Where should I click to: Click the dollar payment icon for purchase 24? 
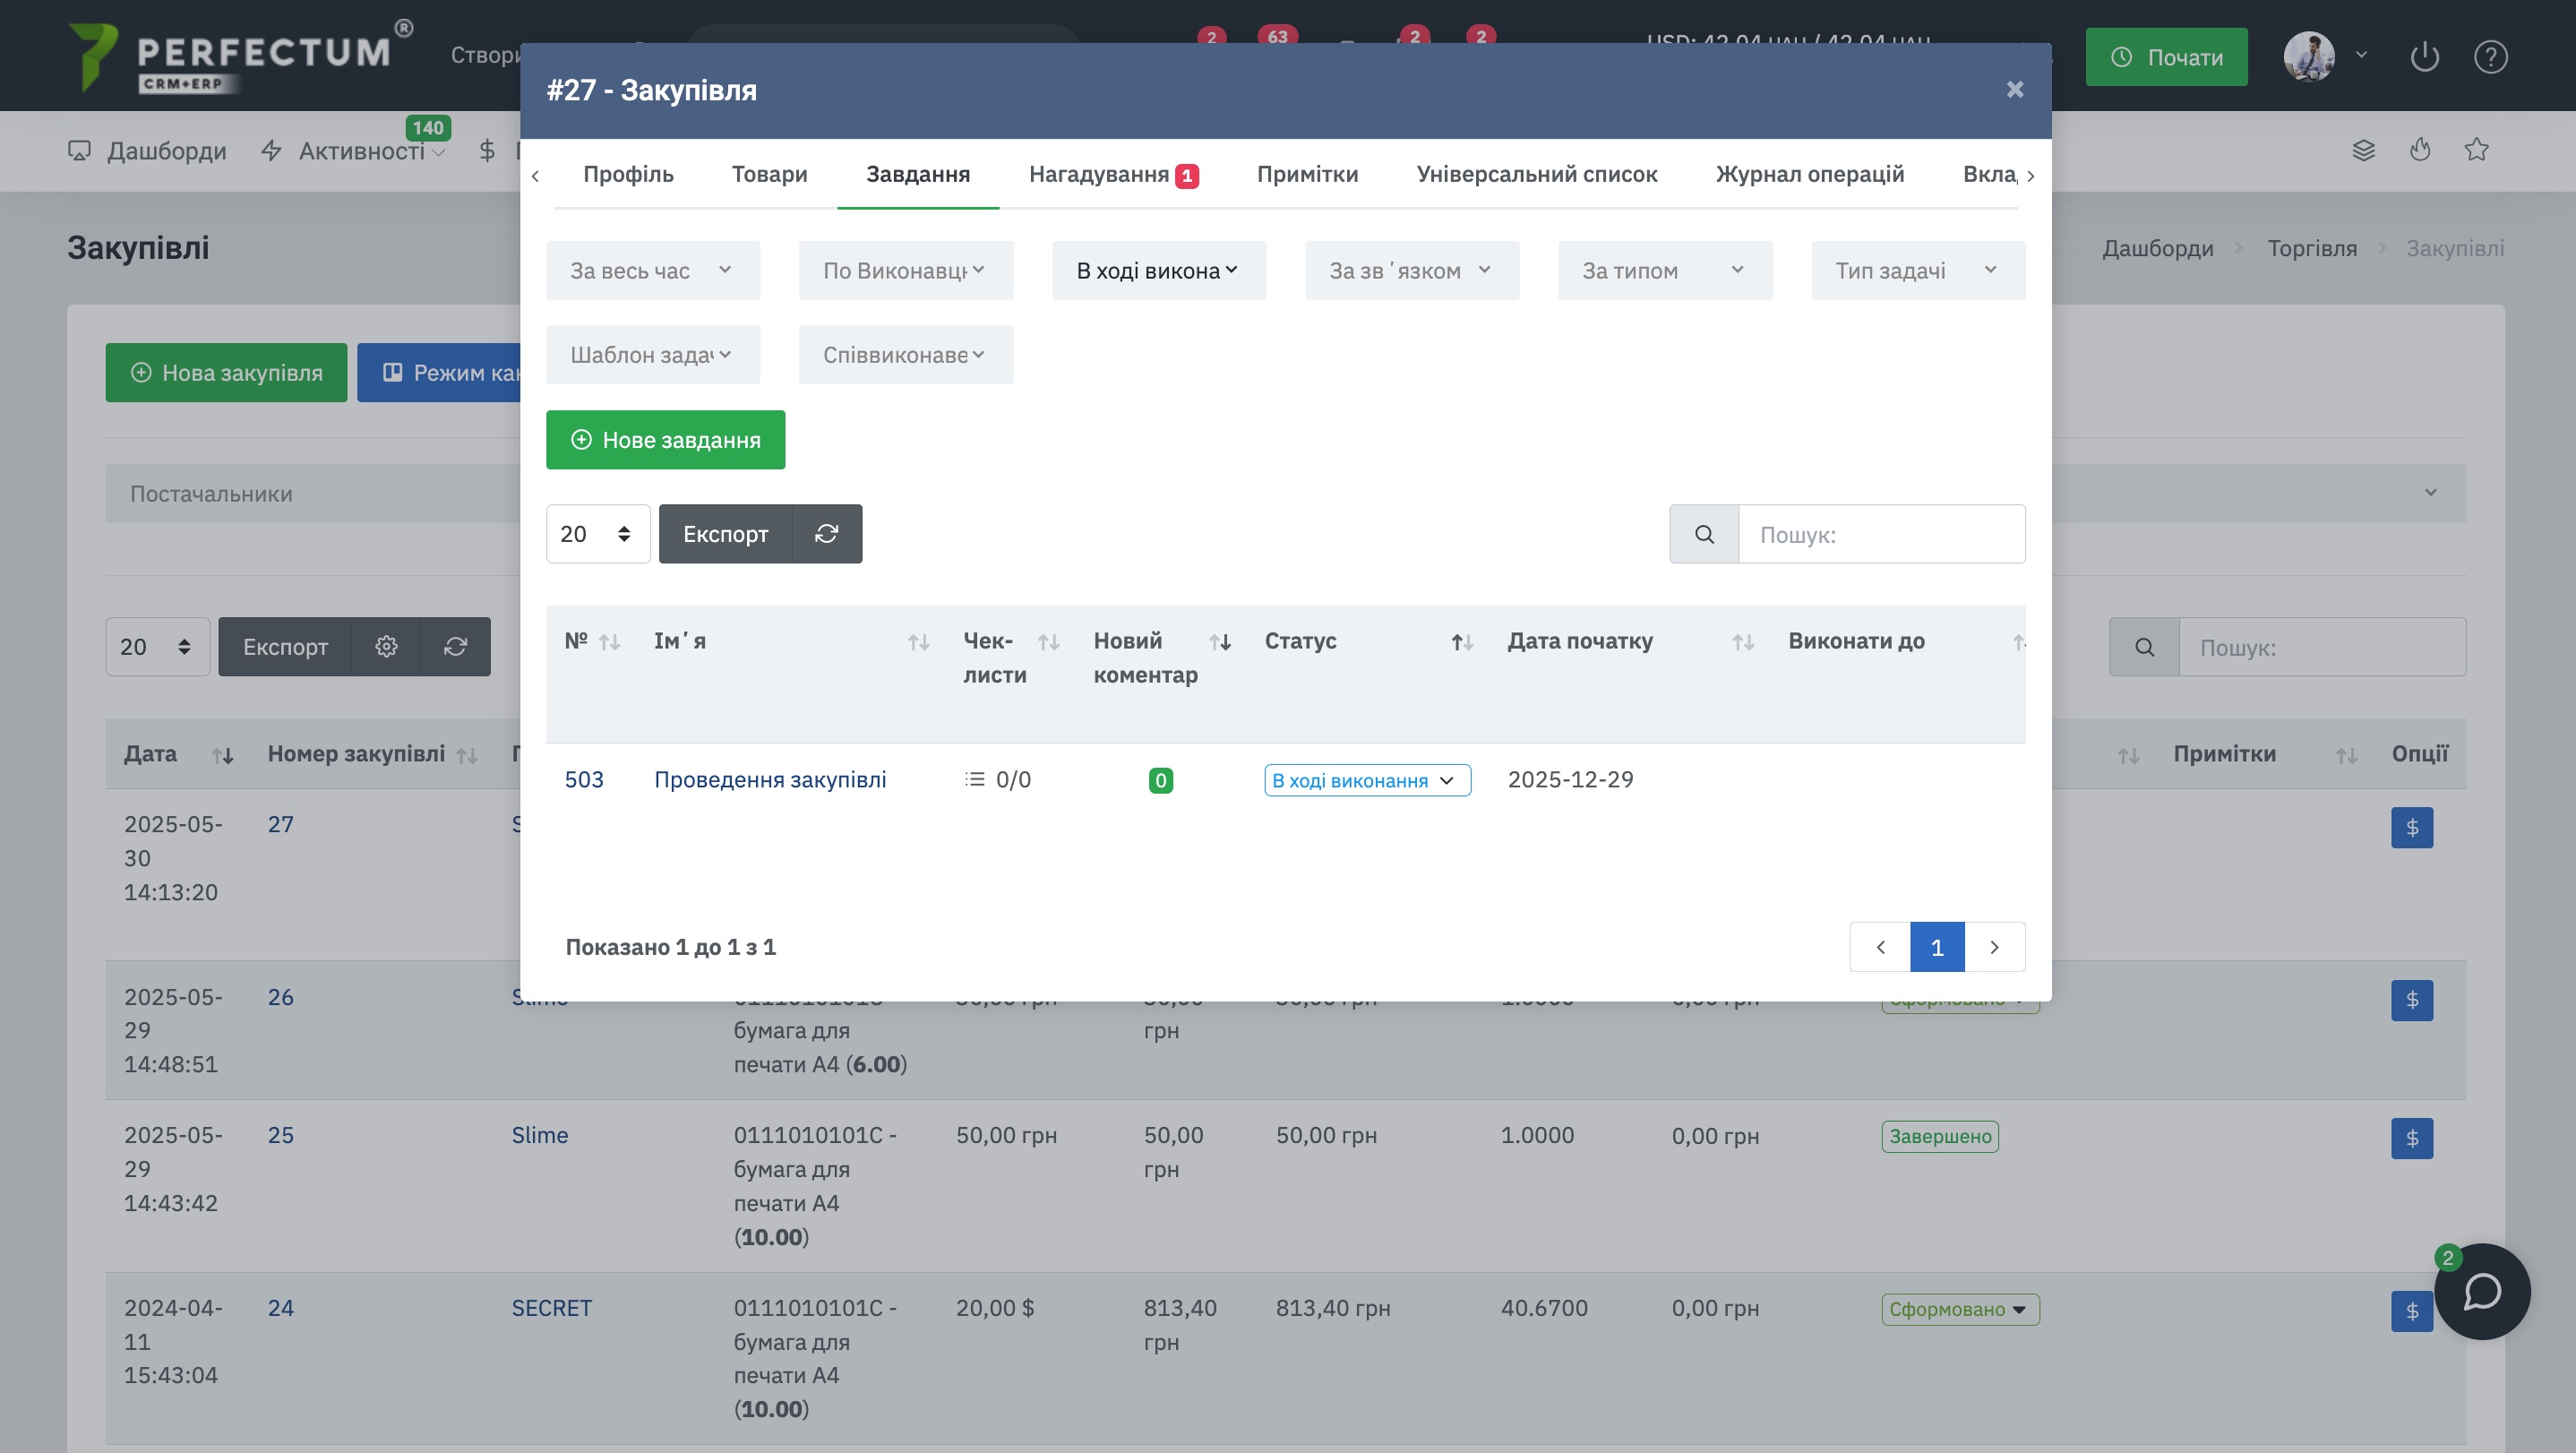pyautogui.click(x=2411, y=1310)
